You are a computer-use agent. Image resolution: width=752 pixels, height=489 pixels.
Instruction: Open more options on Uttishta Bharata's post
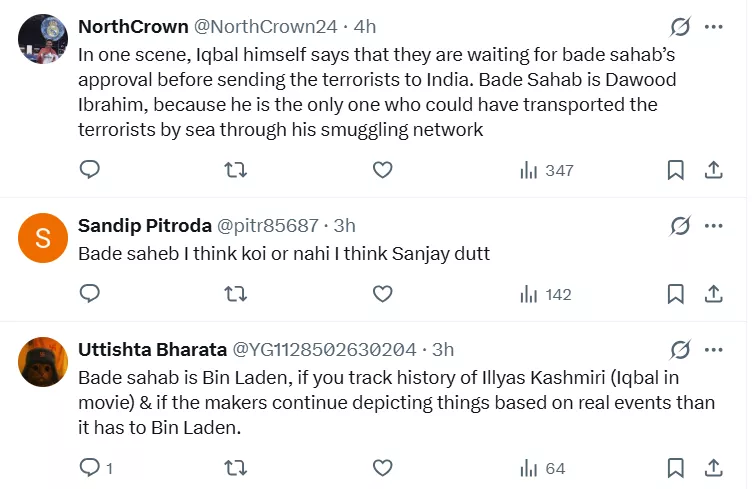pyautogui.click(x=714, y=349)
